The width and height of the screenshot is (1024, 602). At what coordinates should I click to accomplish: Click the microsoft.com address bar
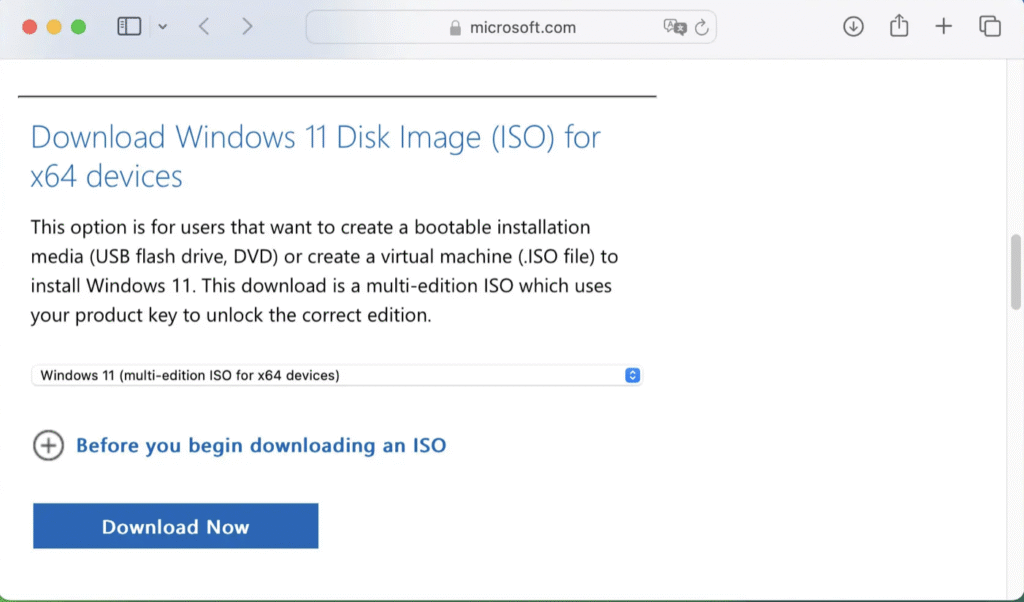point(511,27)
